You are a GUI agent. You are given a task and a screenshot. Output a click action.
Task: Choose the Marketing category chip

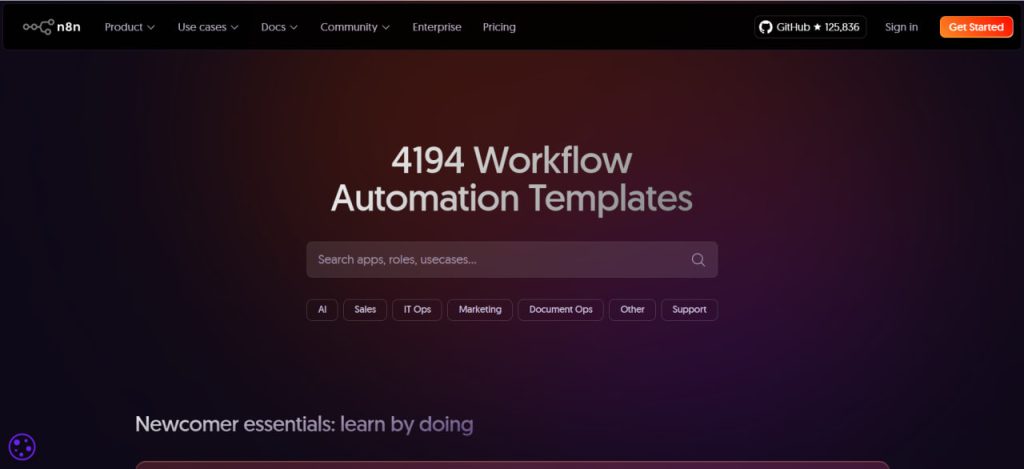[x=480, y=310]
